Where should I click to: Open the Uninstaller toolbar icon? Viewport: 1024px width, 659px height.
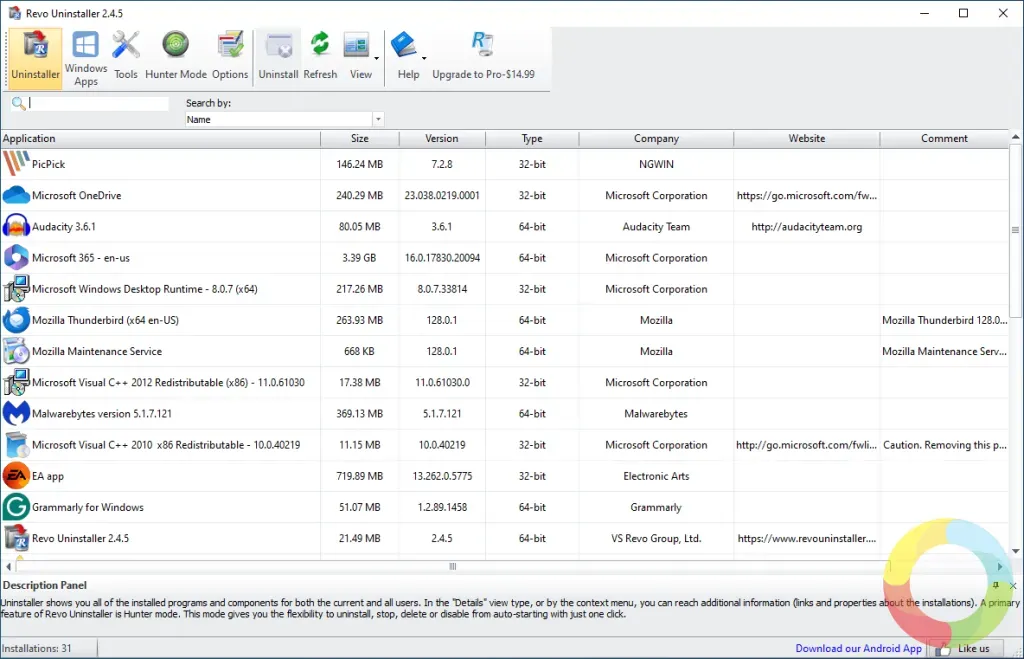[x=35, y=58]
